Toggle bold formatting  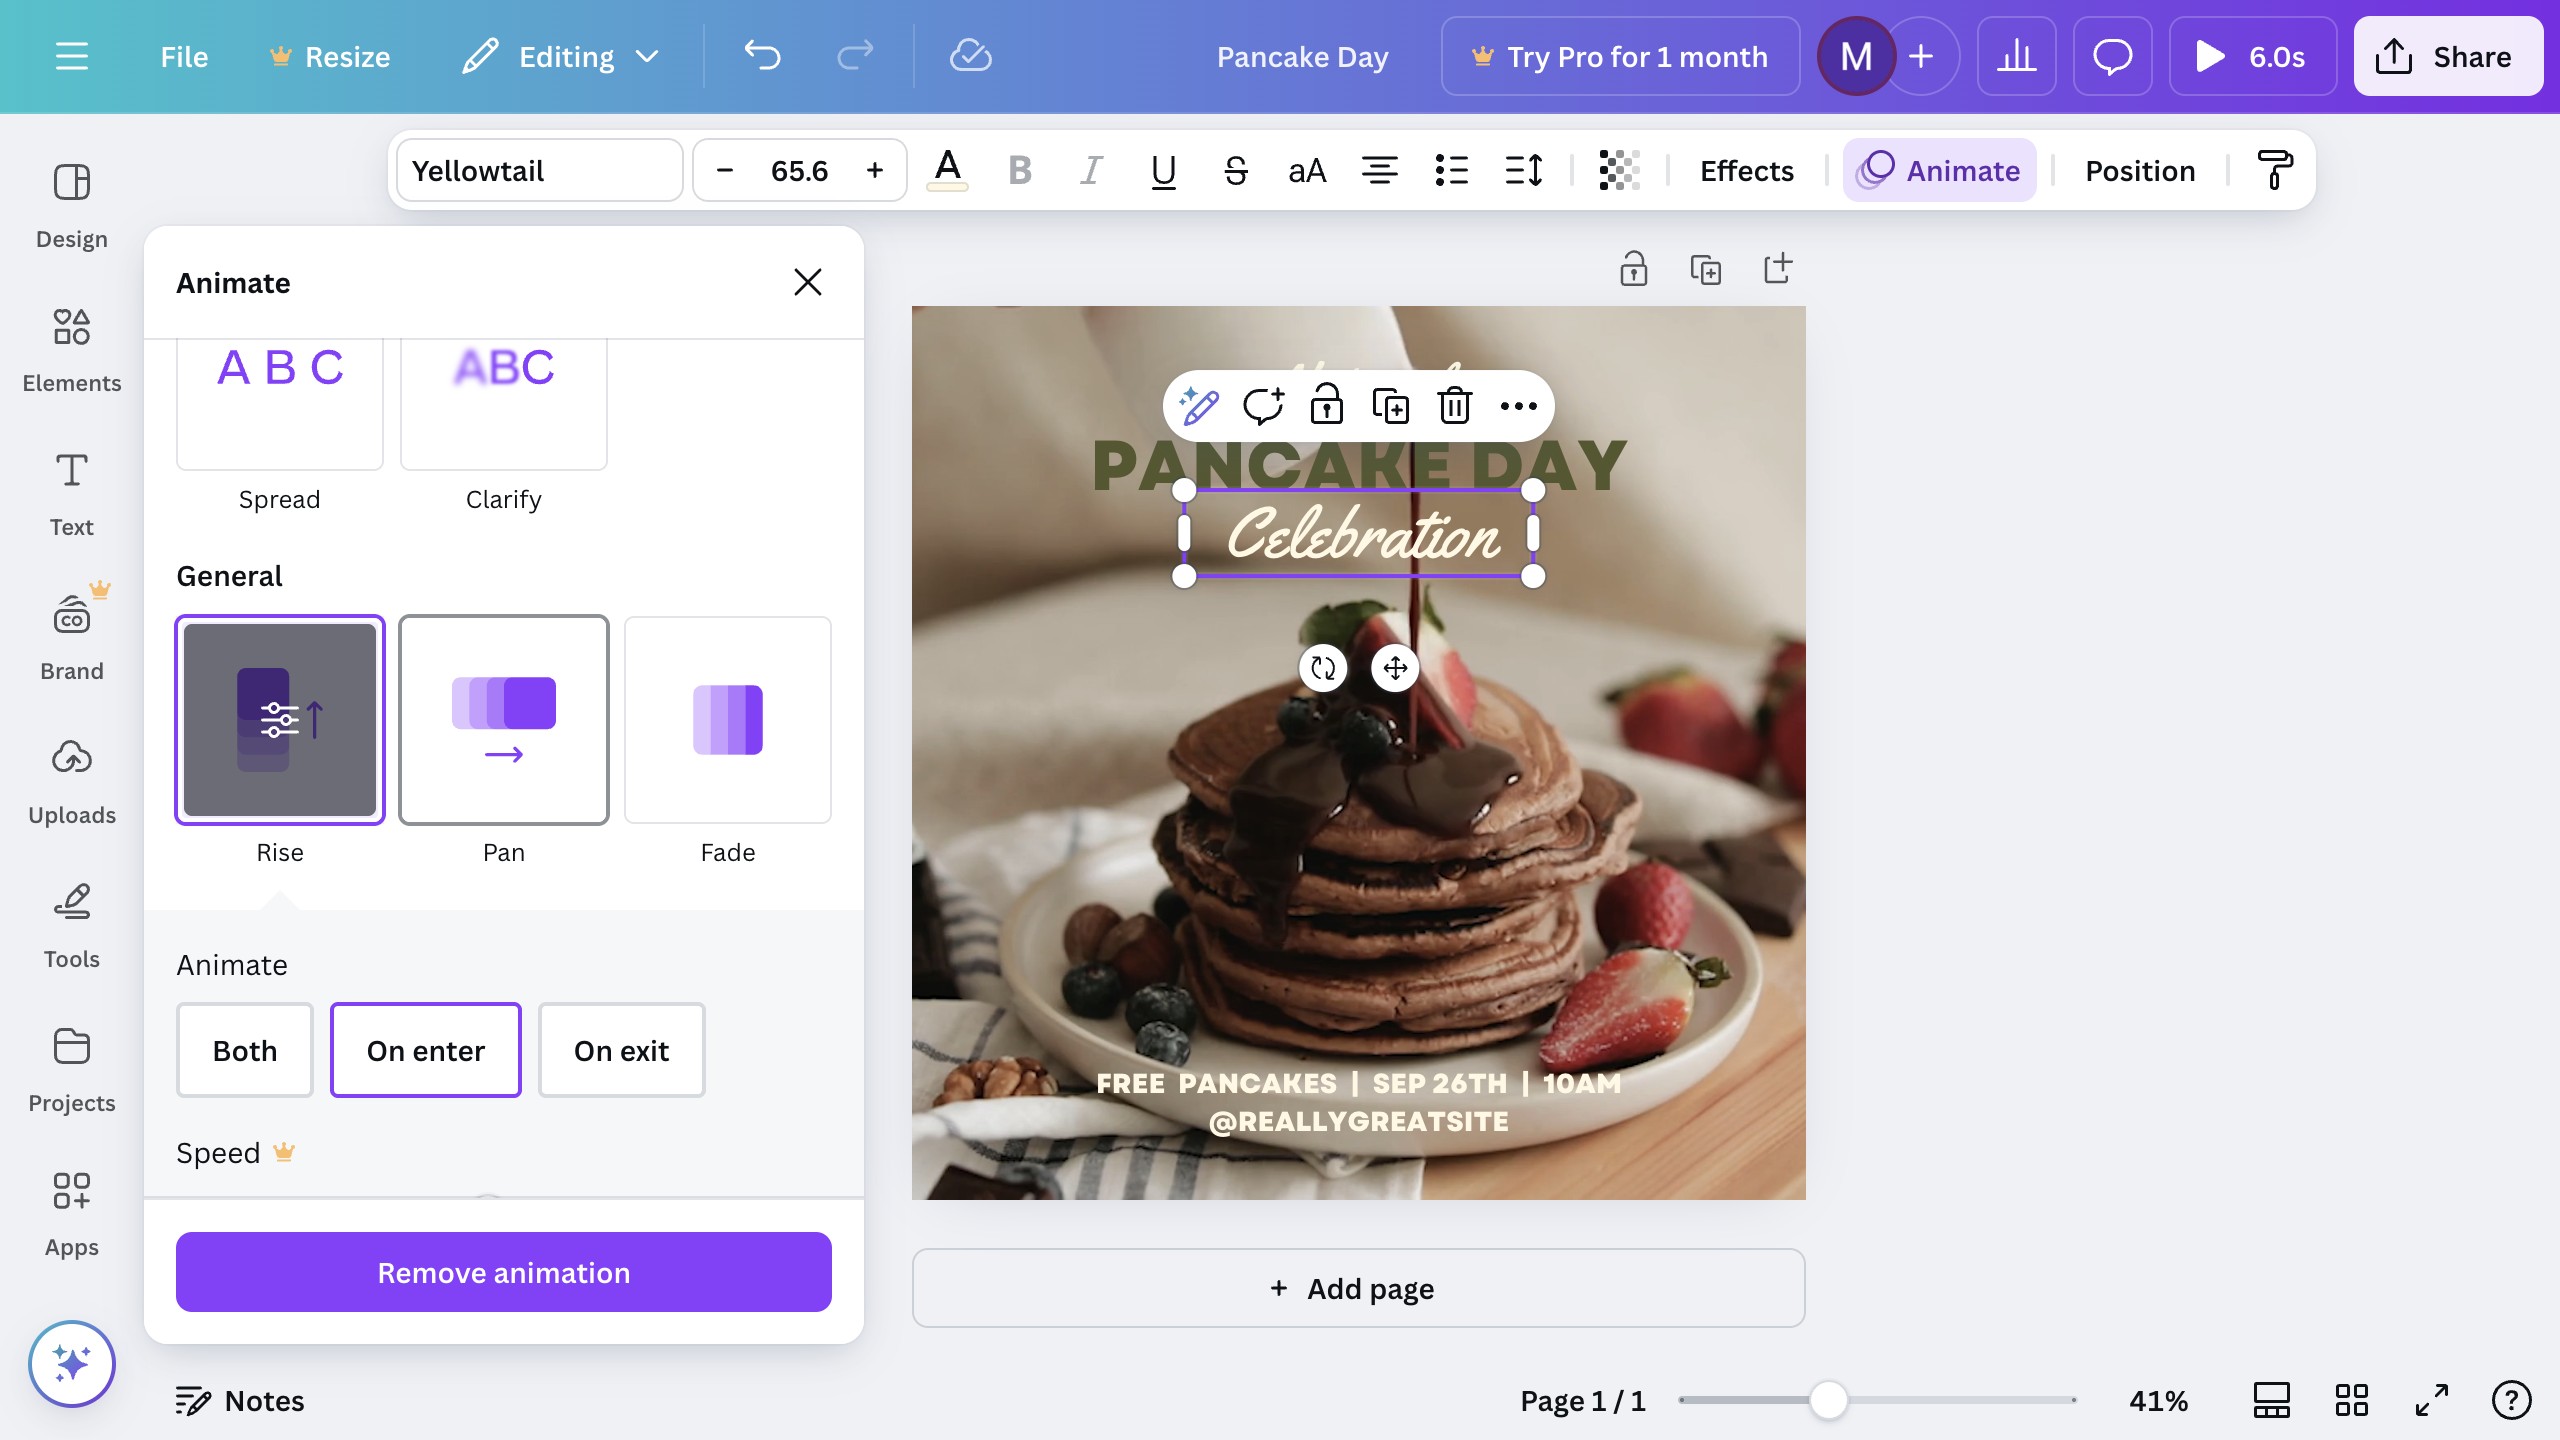click(1020, 171)
